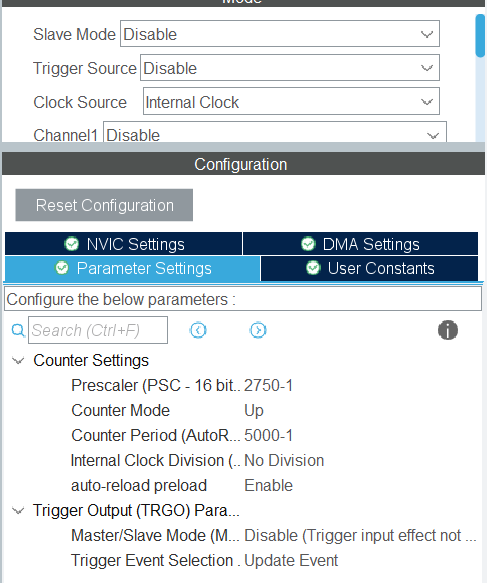Click the next search result arrow icon

tap(258, 330)
